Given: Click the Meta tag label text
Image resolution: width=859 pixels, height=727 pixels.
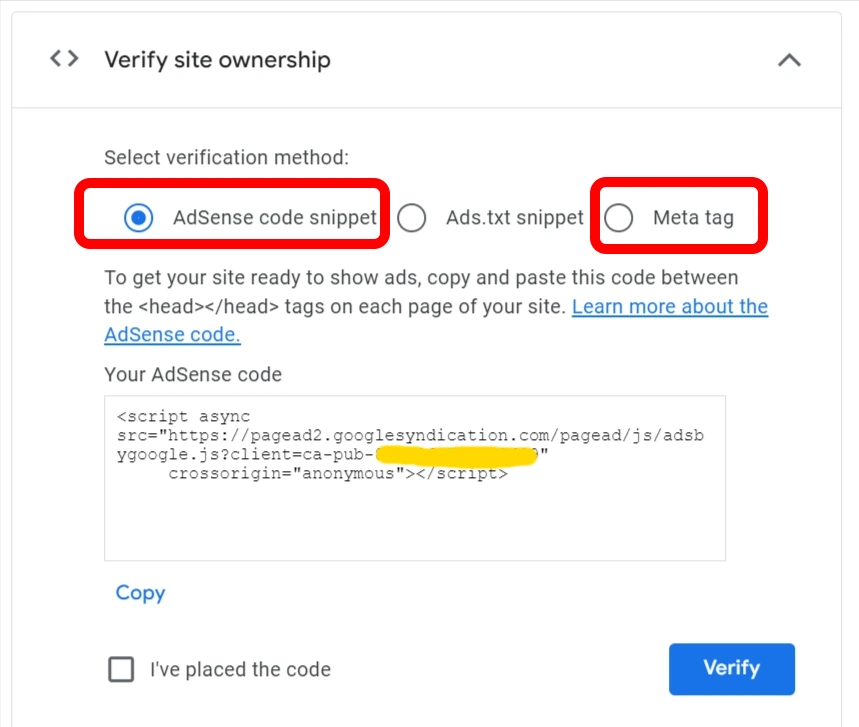Looking at the screenshot, I should point(693,217).
